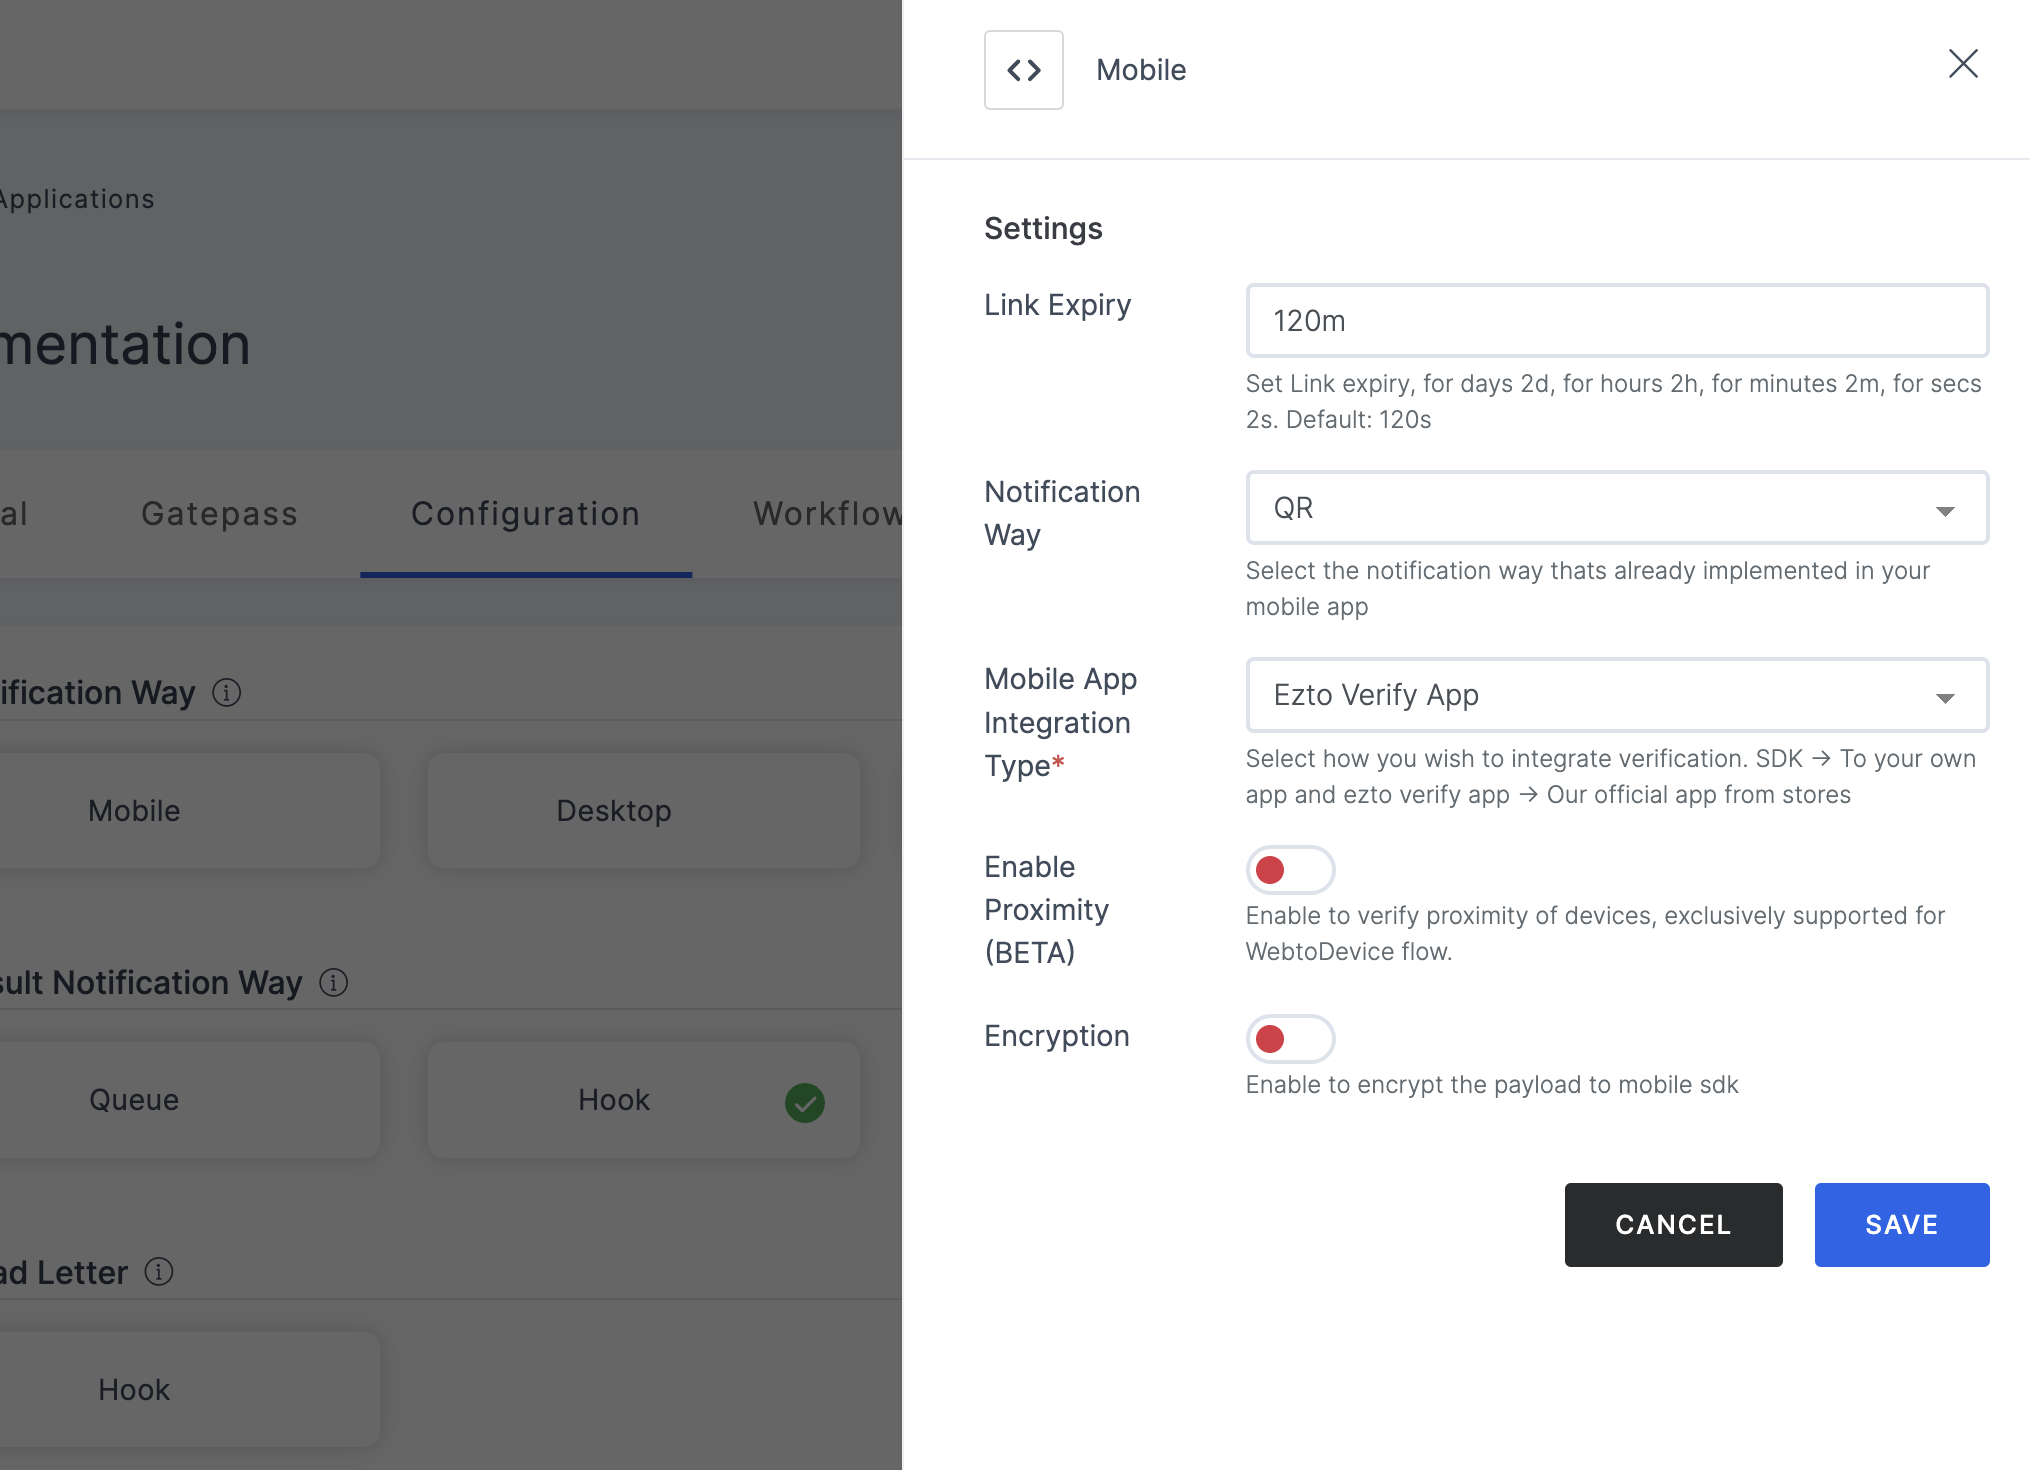Click the info icon next to Notification Way heading

227,692
